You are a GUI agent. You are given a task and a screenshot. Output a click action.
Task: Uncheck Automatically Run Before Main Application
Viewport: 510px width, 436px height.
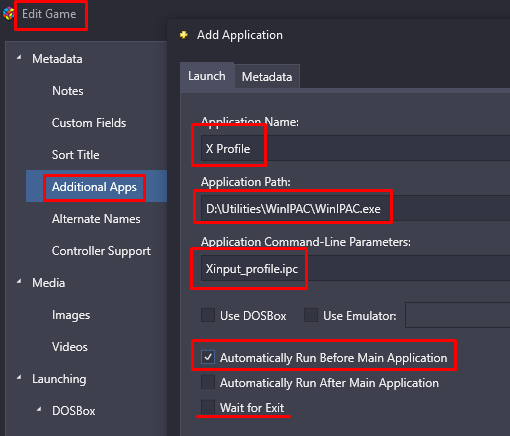point(208,357)
